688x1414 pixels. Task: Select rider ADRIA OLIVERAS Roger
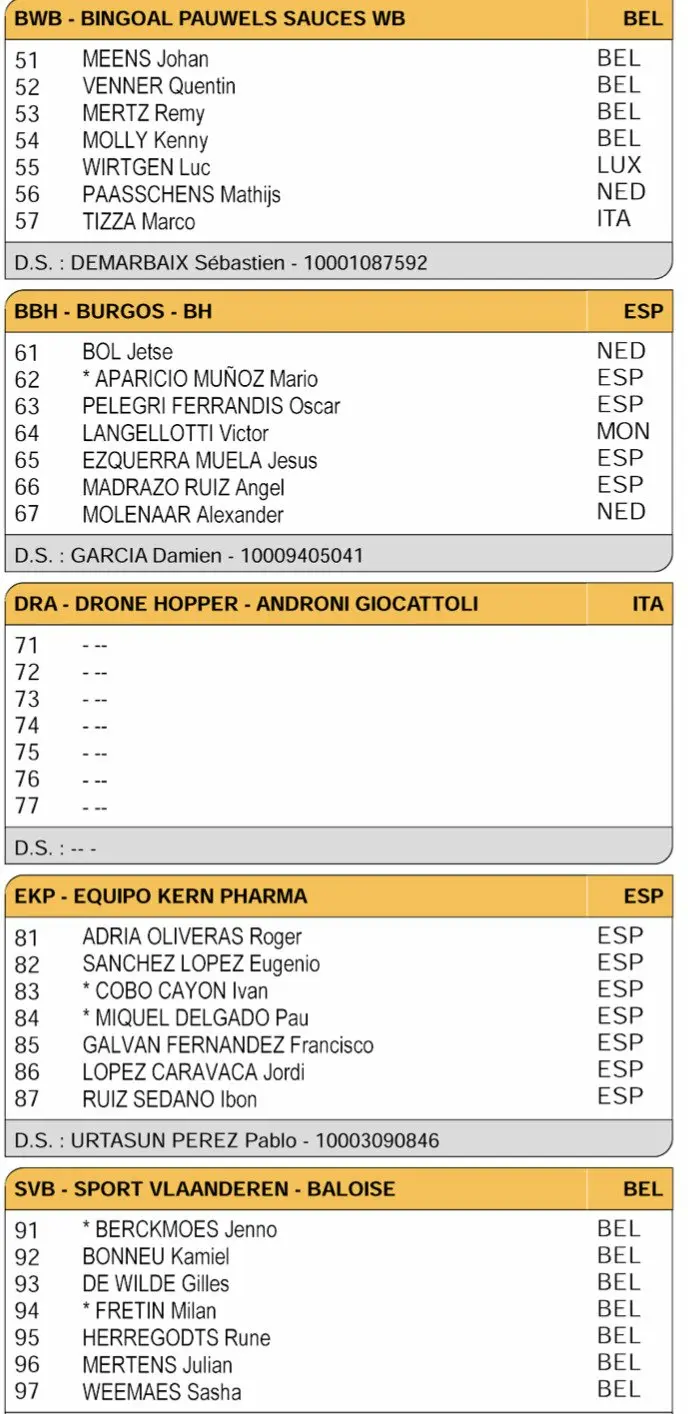pyautogui.click(x=192, y=937)
